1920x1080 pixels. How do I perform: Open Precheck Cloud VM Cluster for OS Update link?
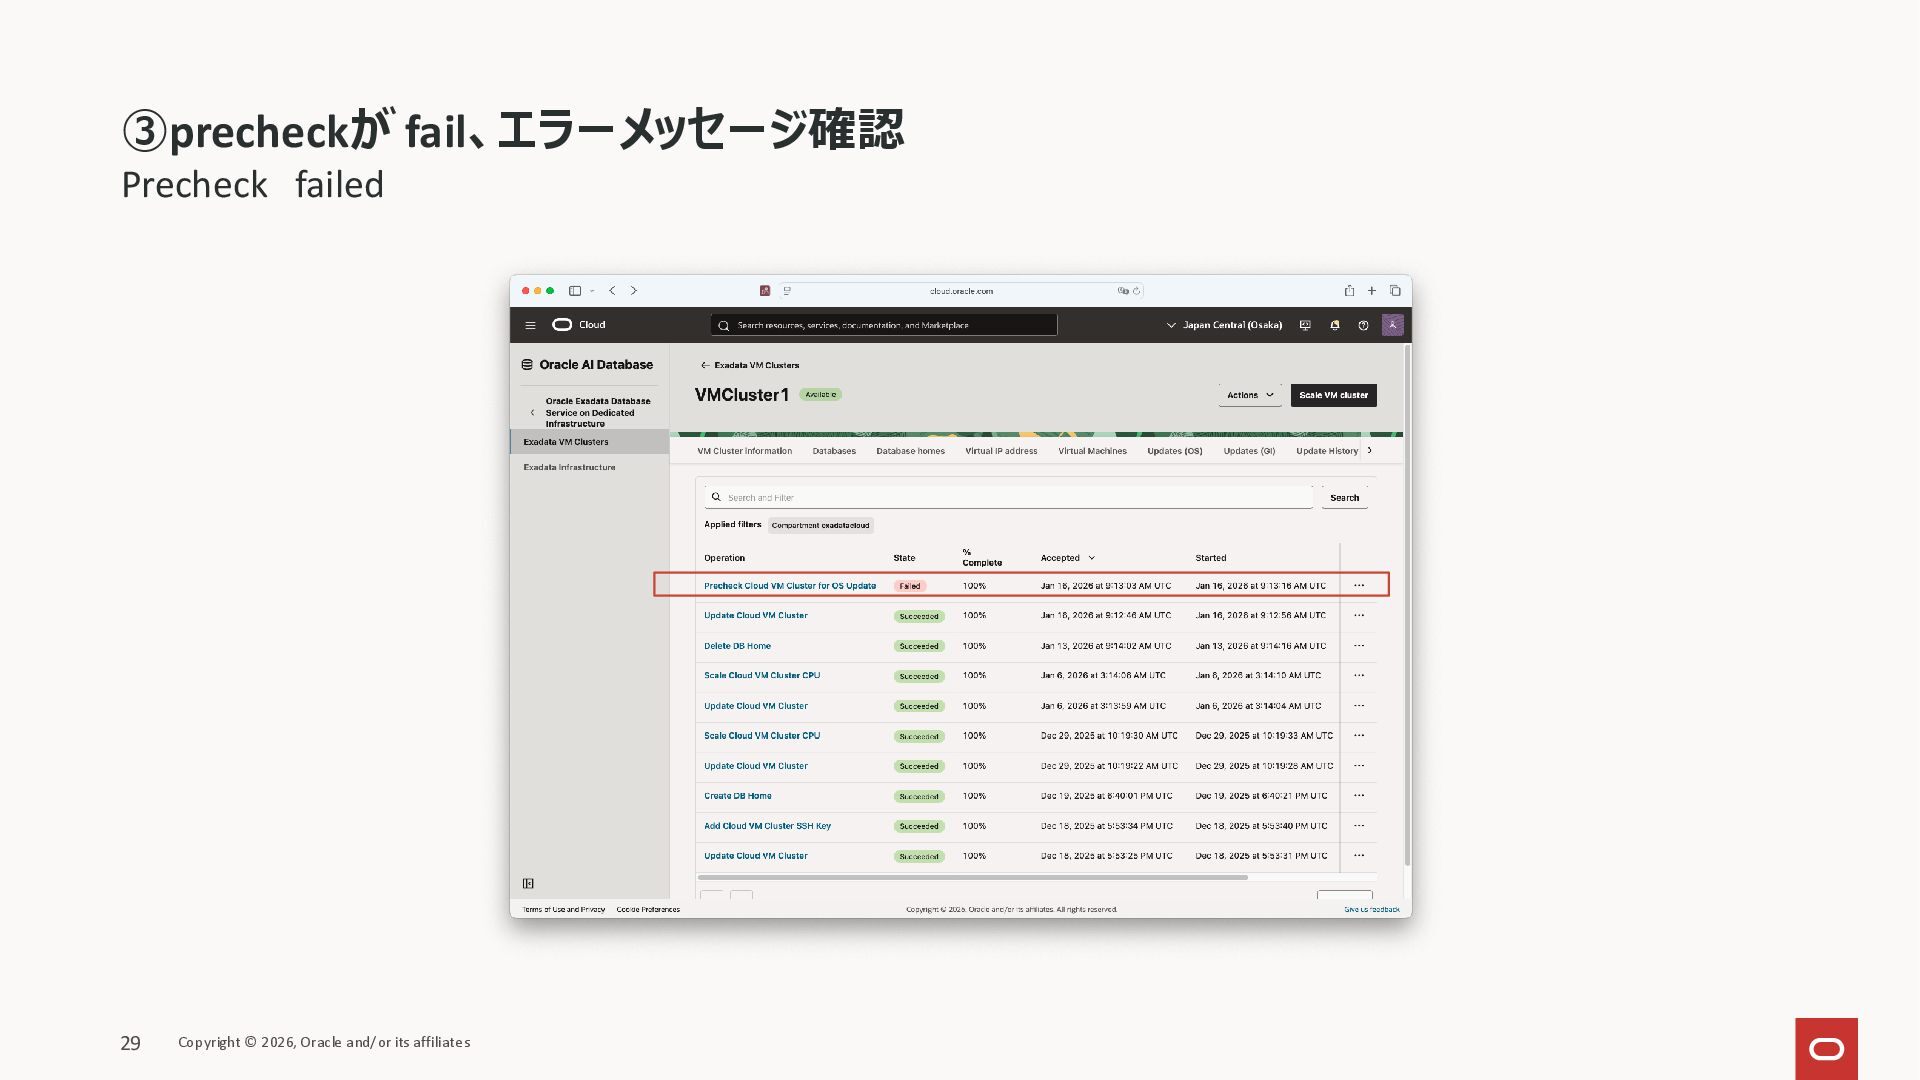789,586
